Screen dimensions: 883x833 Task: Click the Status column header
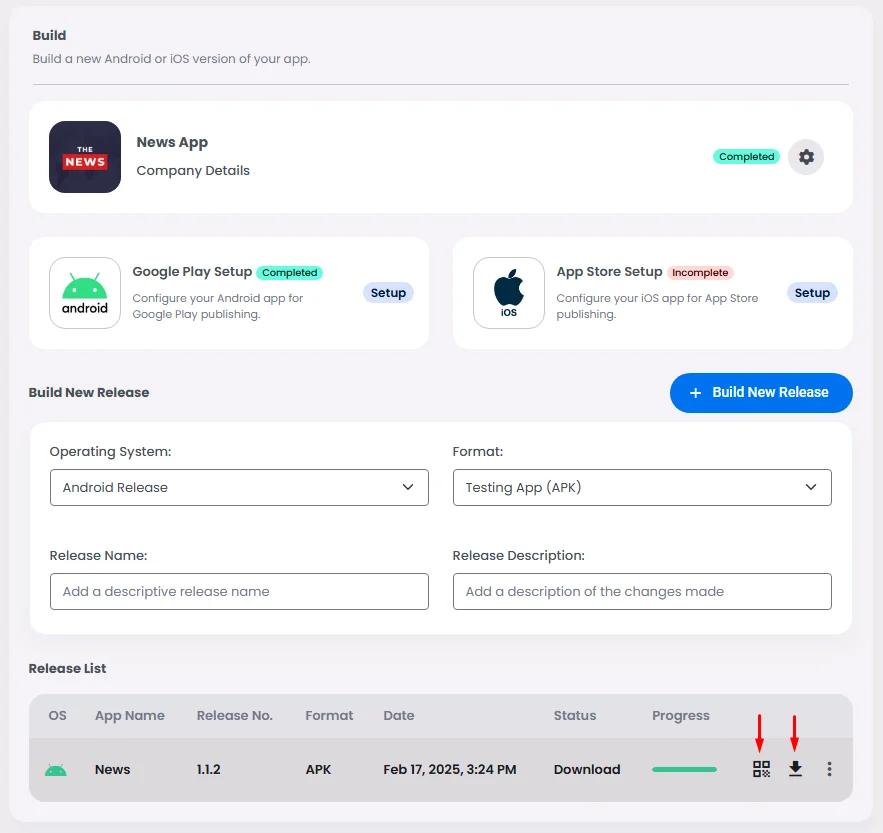tap(575, 715)
